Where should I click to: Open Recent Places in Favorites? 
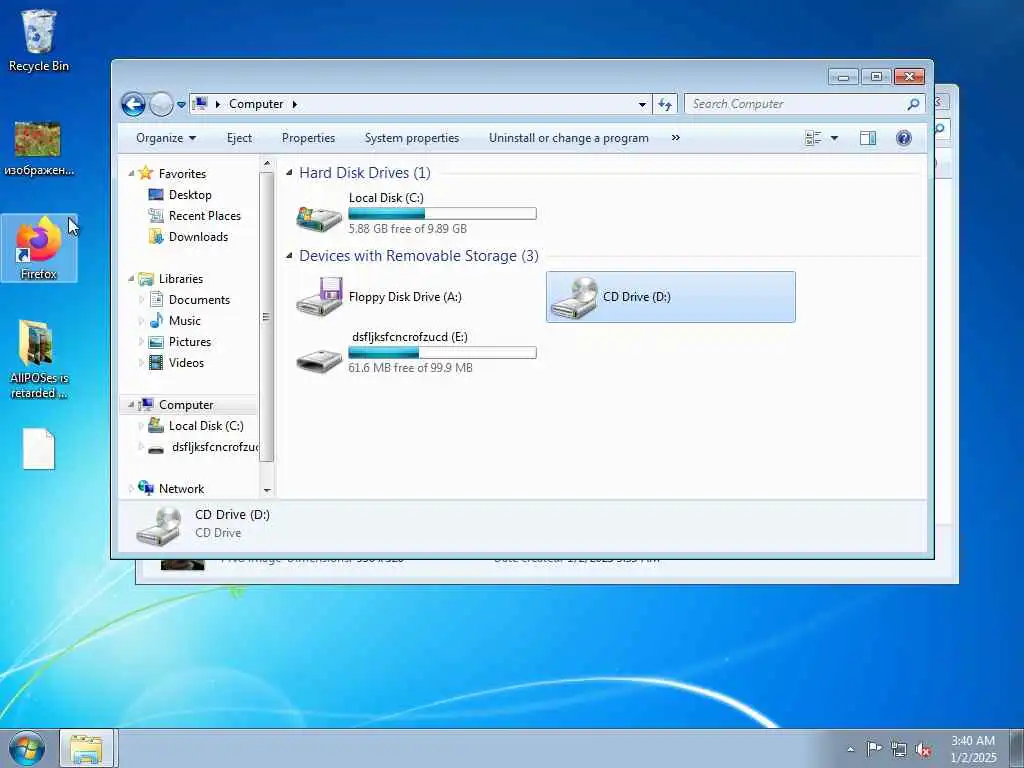204,216
